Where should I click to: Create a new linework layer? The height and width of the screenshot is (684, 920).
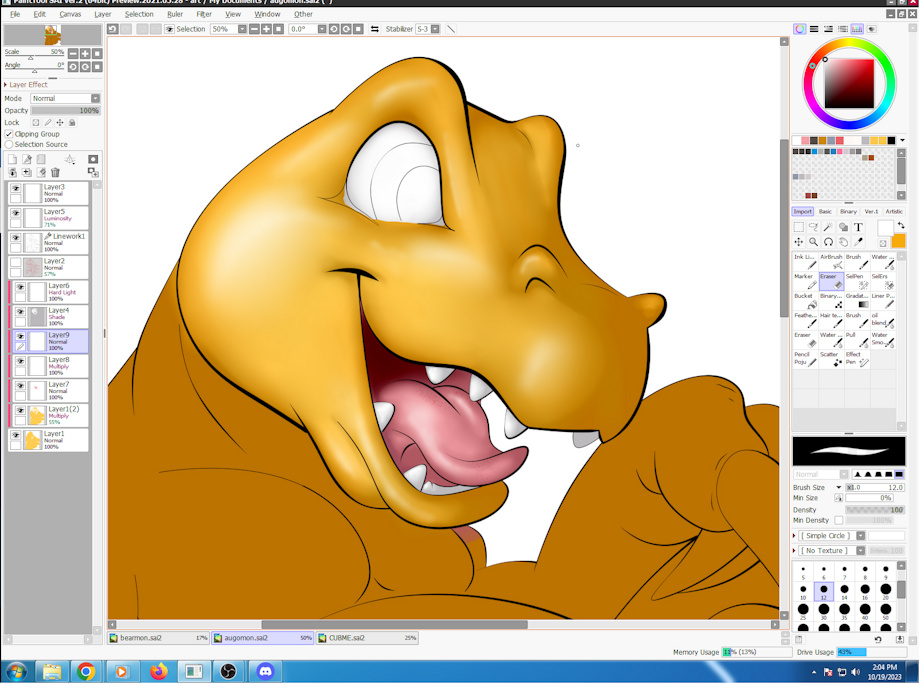pyautogui.click(x=27, y=159)
